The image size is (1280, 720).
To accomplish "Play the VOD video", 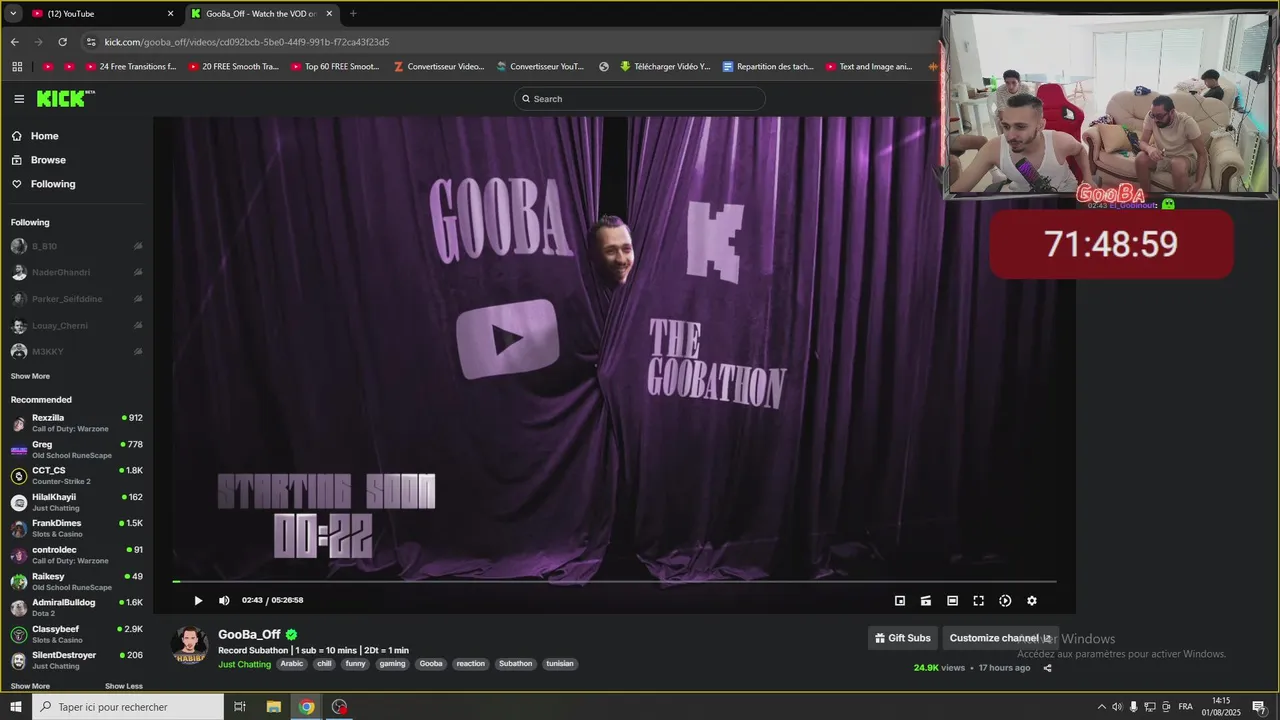I will tap(198, 601).
